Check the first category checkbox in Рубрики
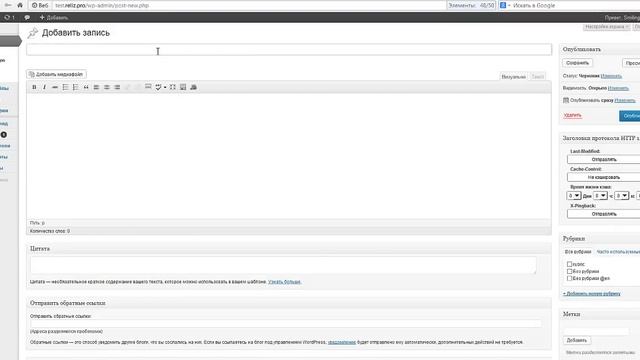 coord(569,264)
